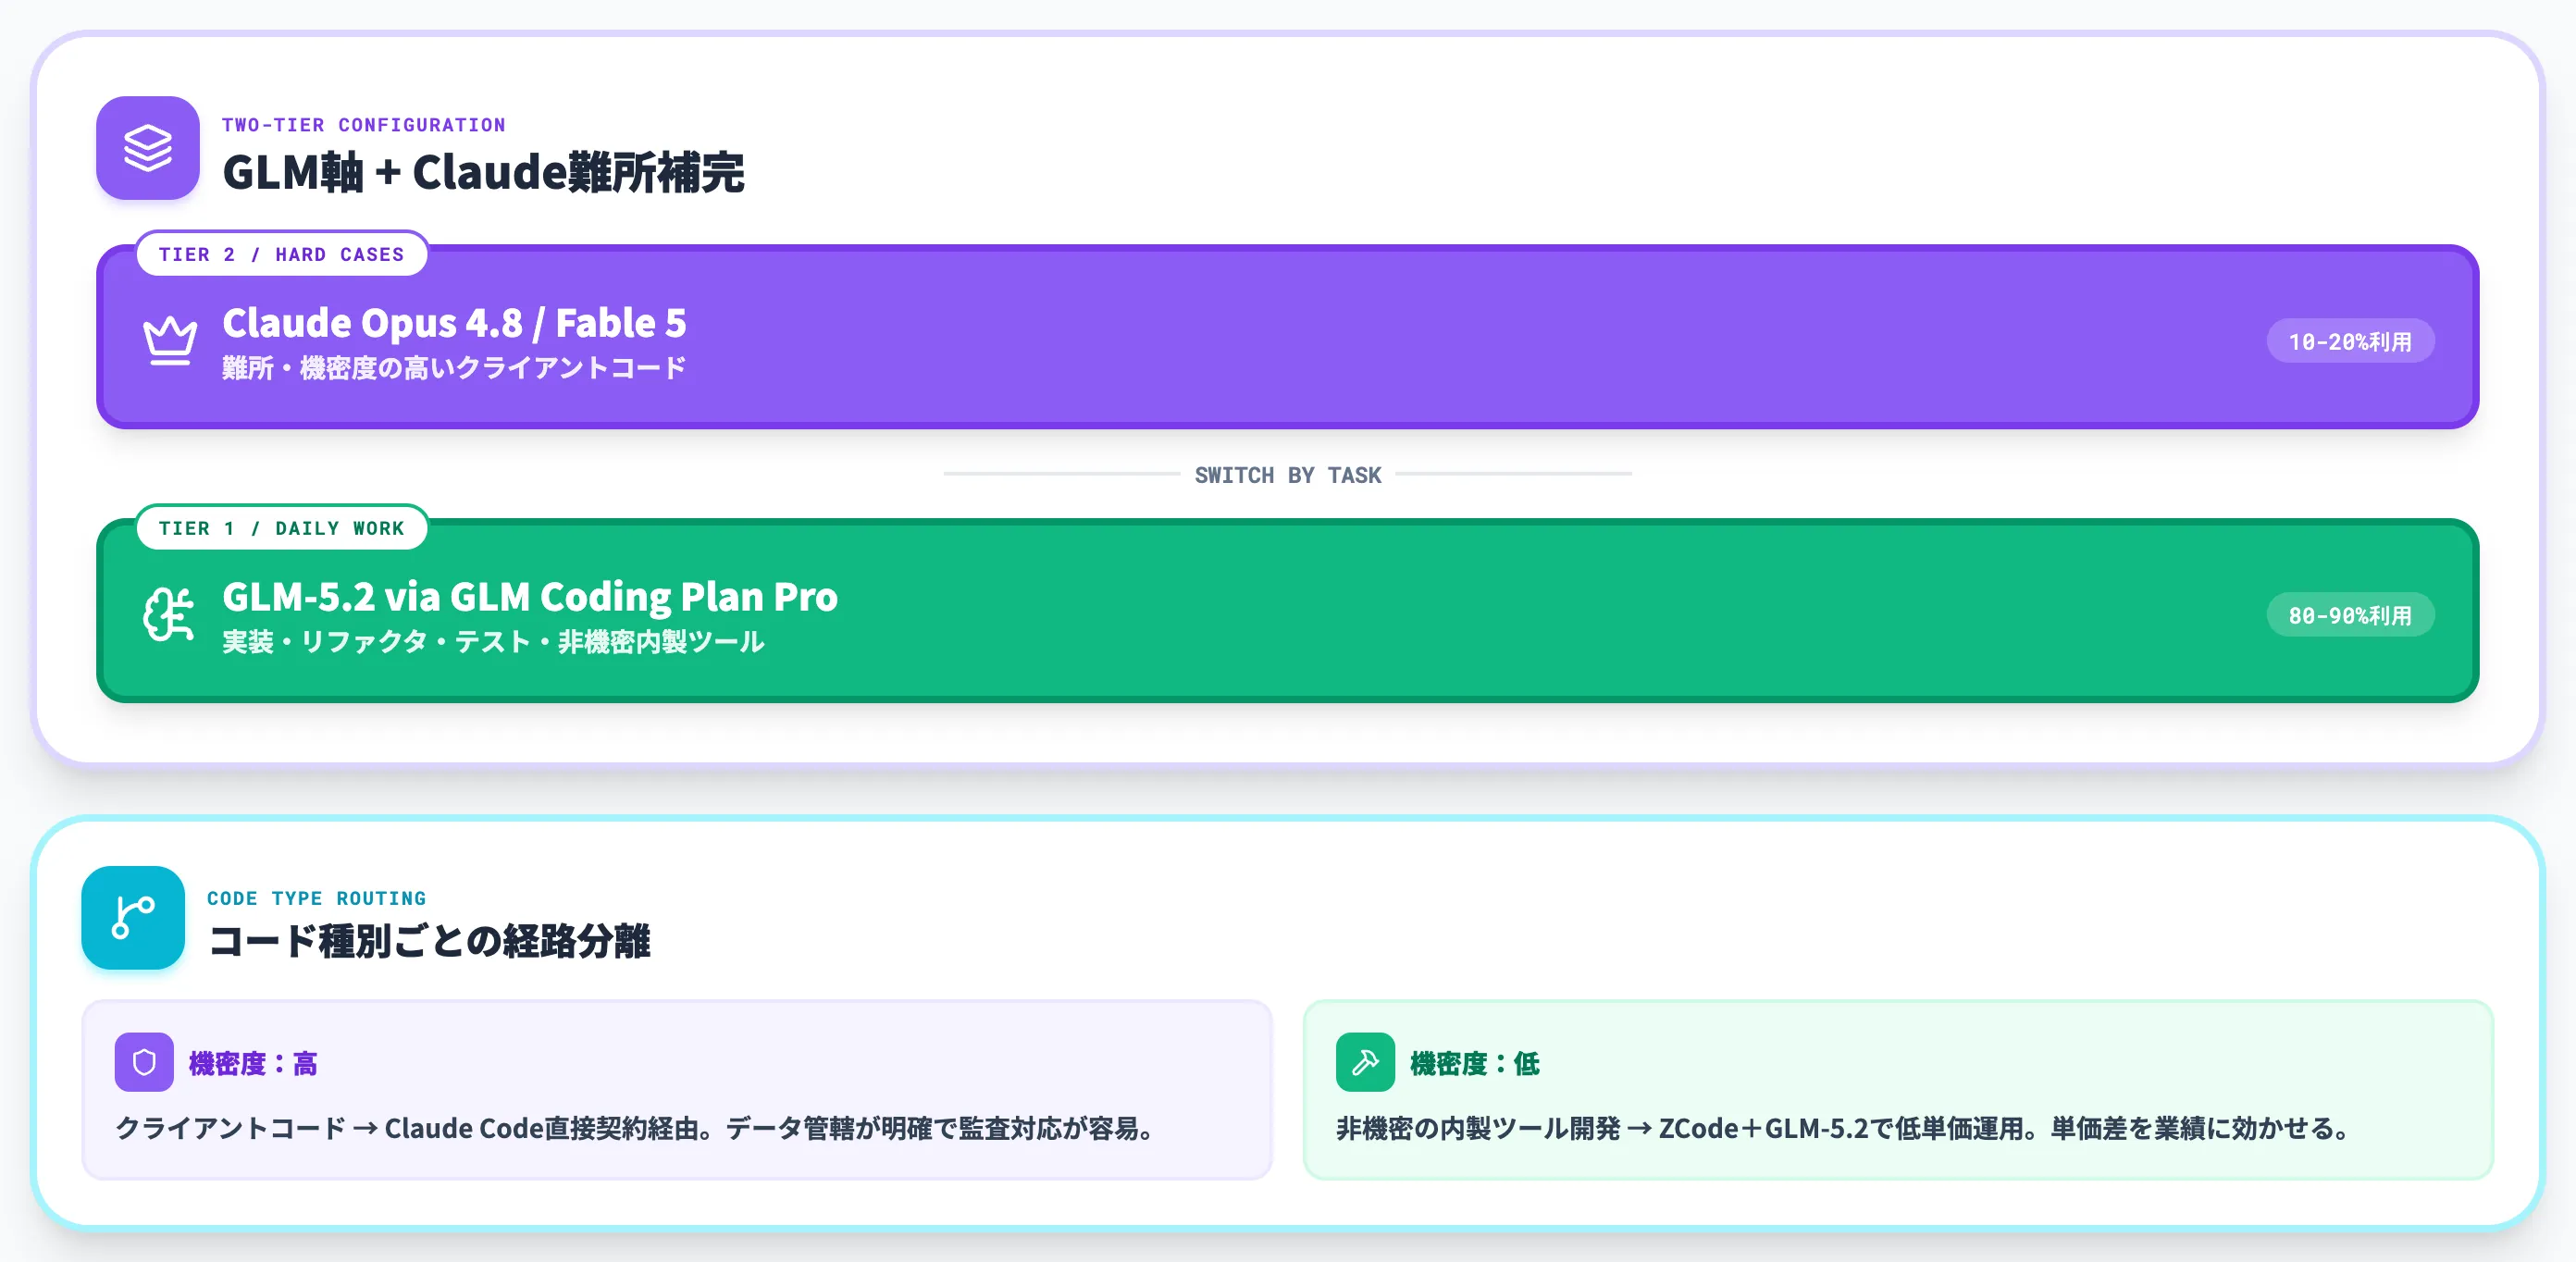Click the cyan git-branch routing icon

tap(133, 917)
